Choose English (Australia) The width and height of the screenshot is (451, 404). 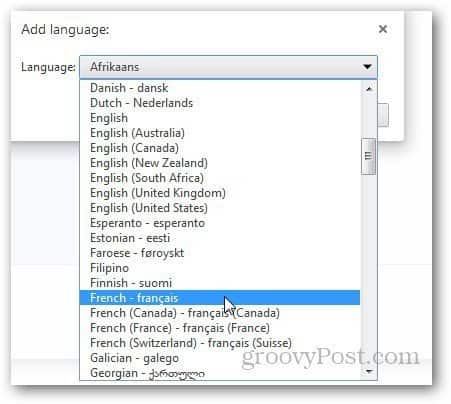(220, 133)
